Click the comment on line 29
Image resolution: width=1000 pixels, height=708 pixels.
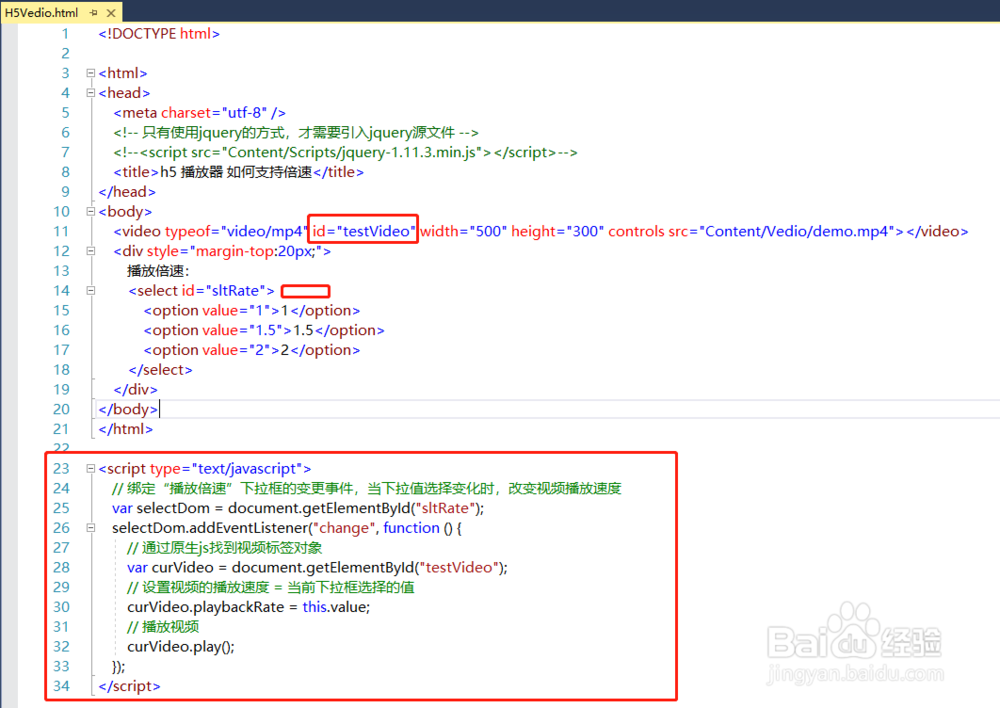point(271,587)
